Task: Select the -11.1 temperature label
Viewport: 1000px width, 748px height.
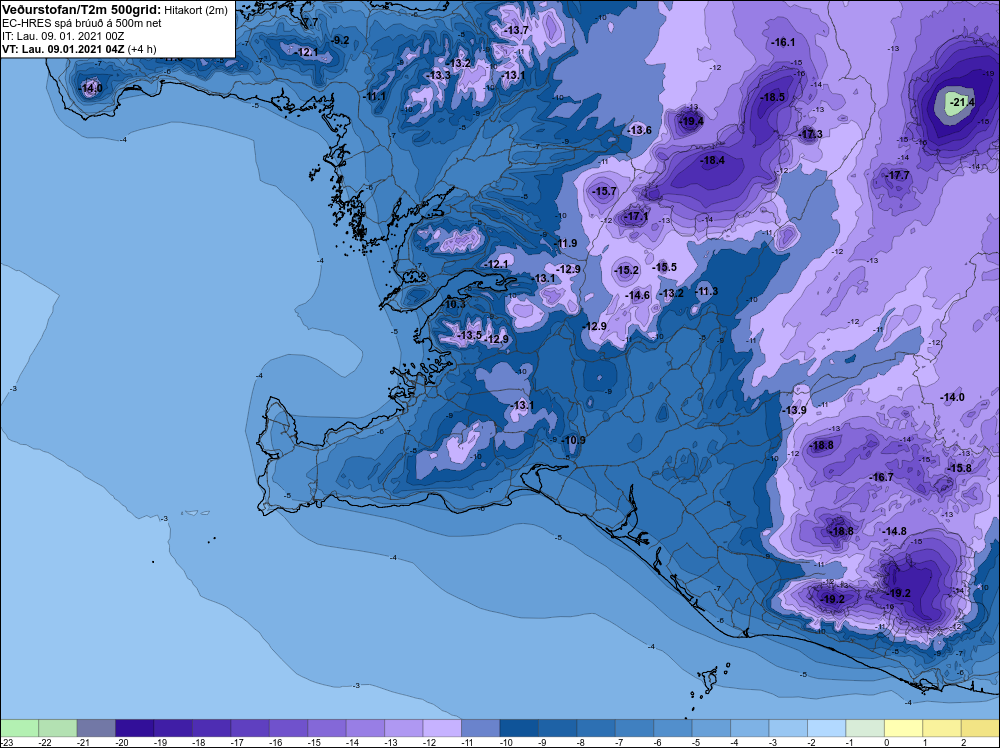Action: 376,96
